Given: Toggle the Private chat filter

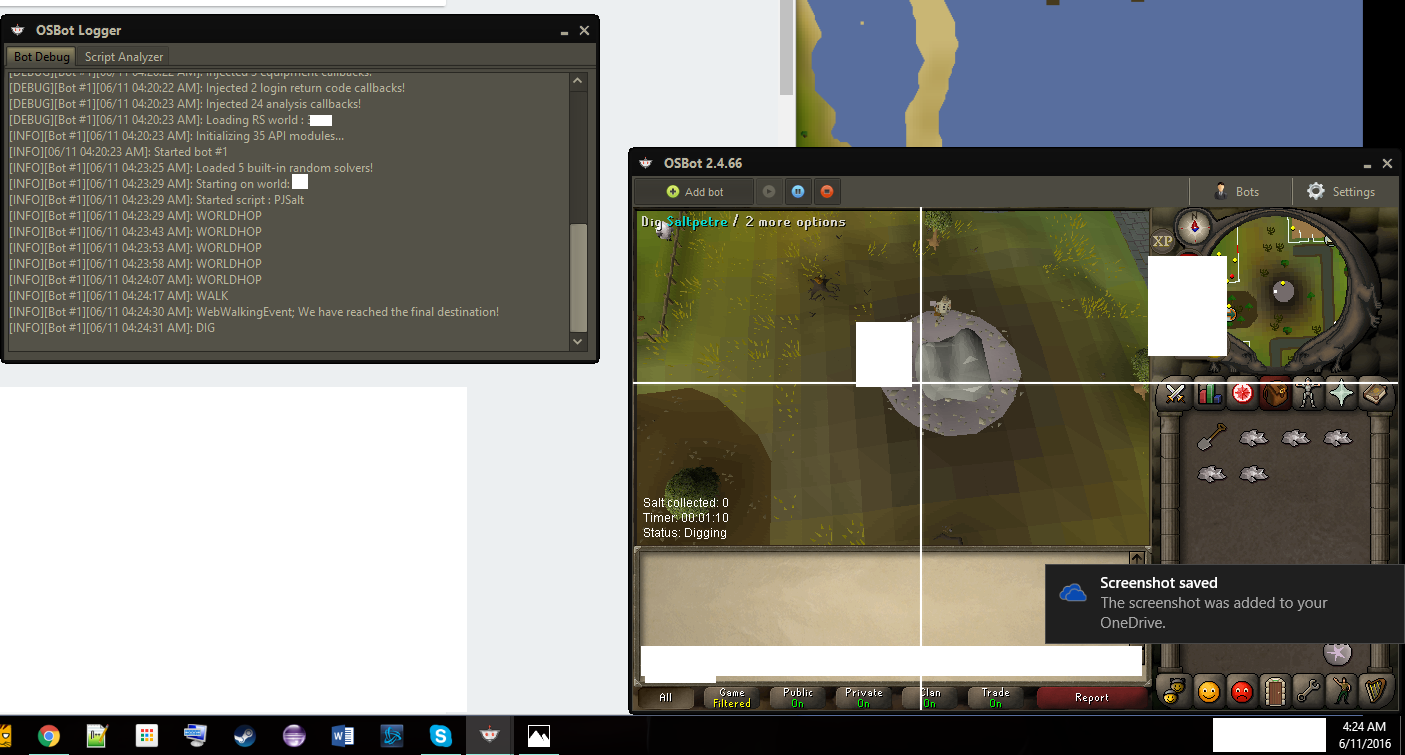Looking at the screenshot, I should pyautogui.click(x=864, y=698).
